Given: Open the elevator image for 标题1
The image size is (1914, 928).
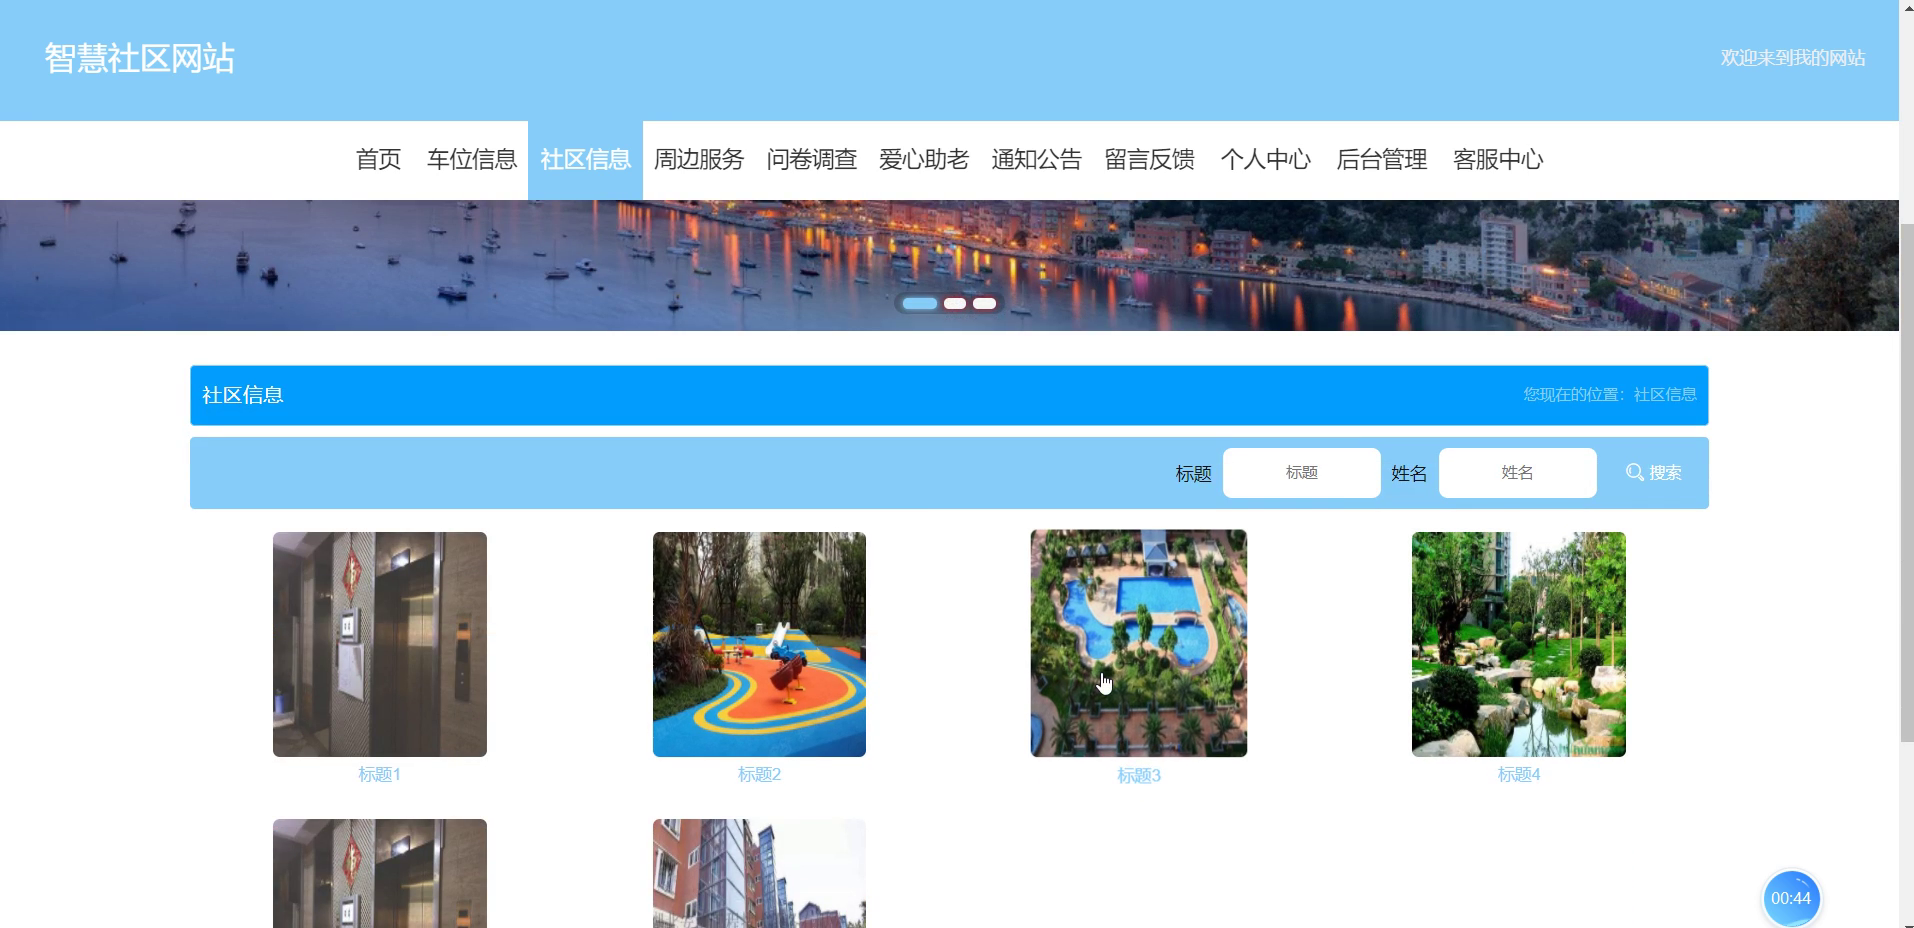Looking at the screenshot, I should pos(380,644).
